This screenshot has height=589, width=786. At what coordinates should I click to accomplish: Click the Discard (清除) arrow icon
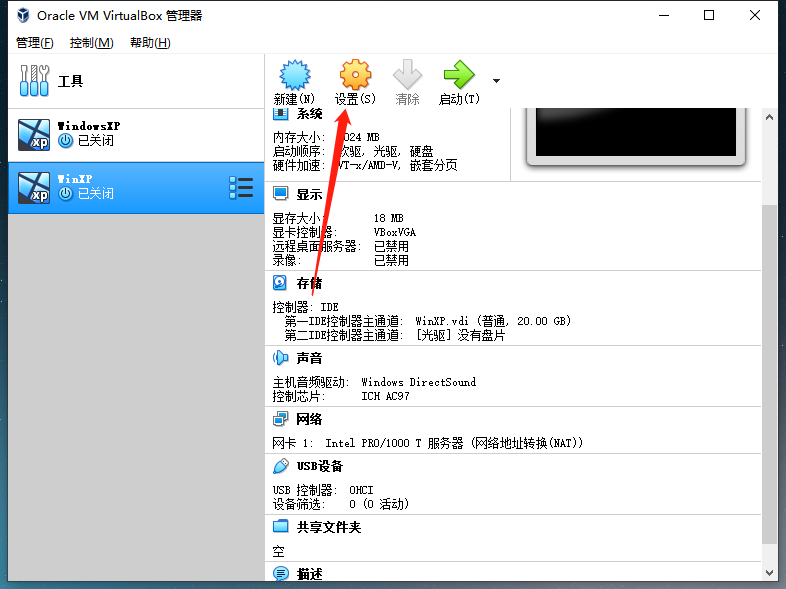(x=407, y=75)
